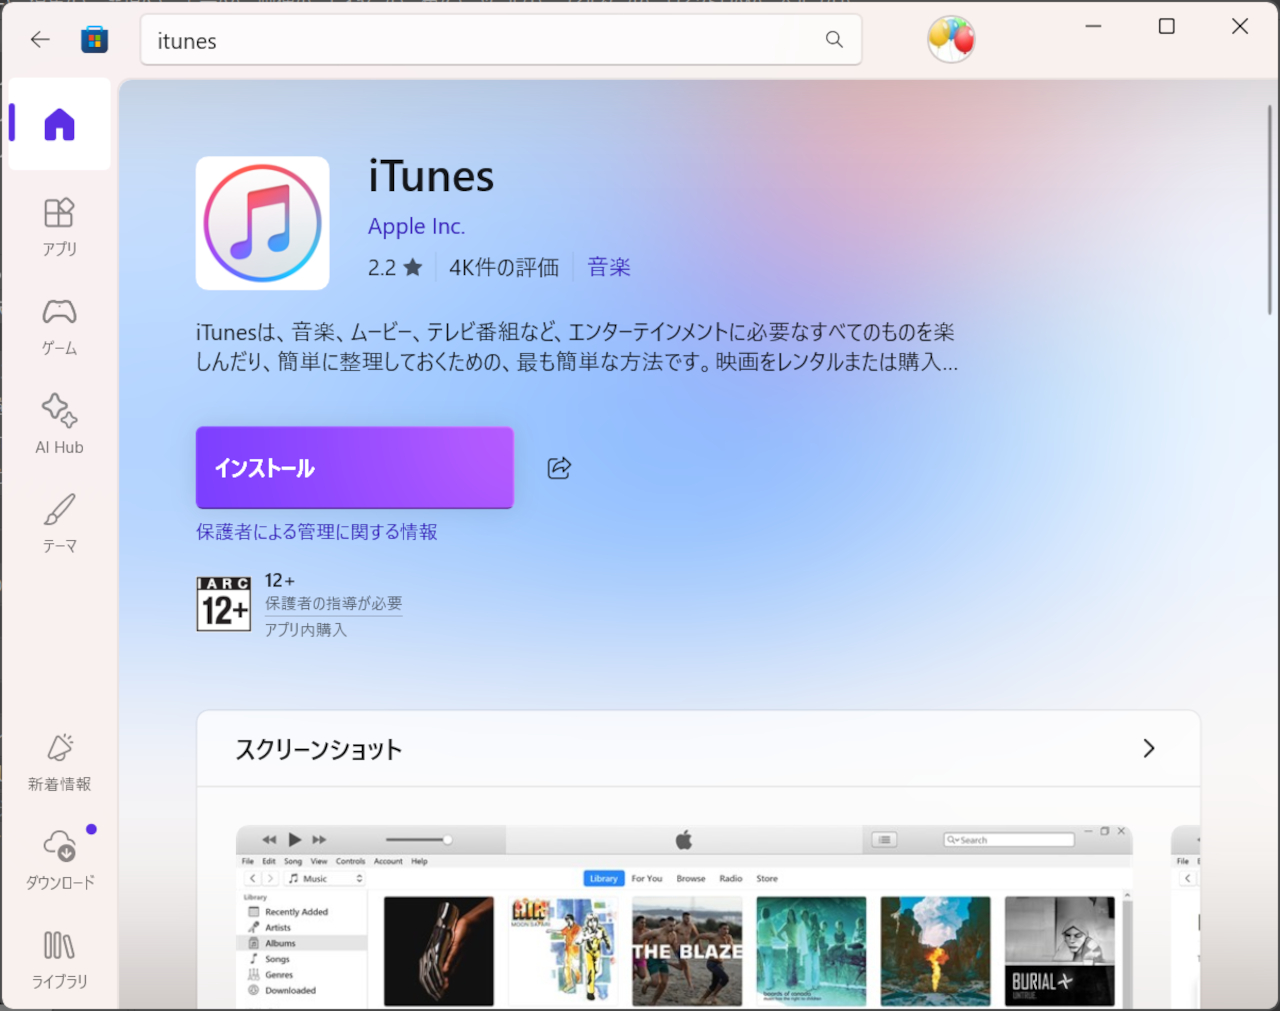Open the balloon profile avatar

951,39
